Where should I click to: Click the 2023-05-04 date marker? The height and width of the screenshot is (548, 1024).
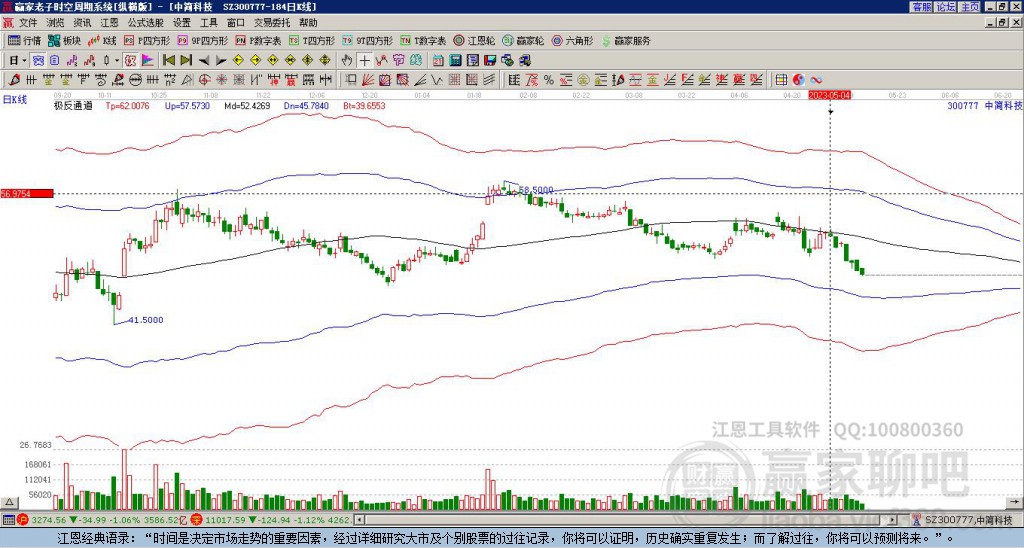(x=829, y=95)
